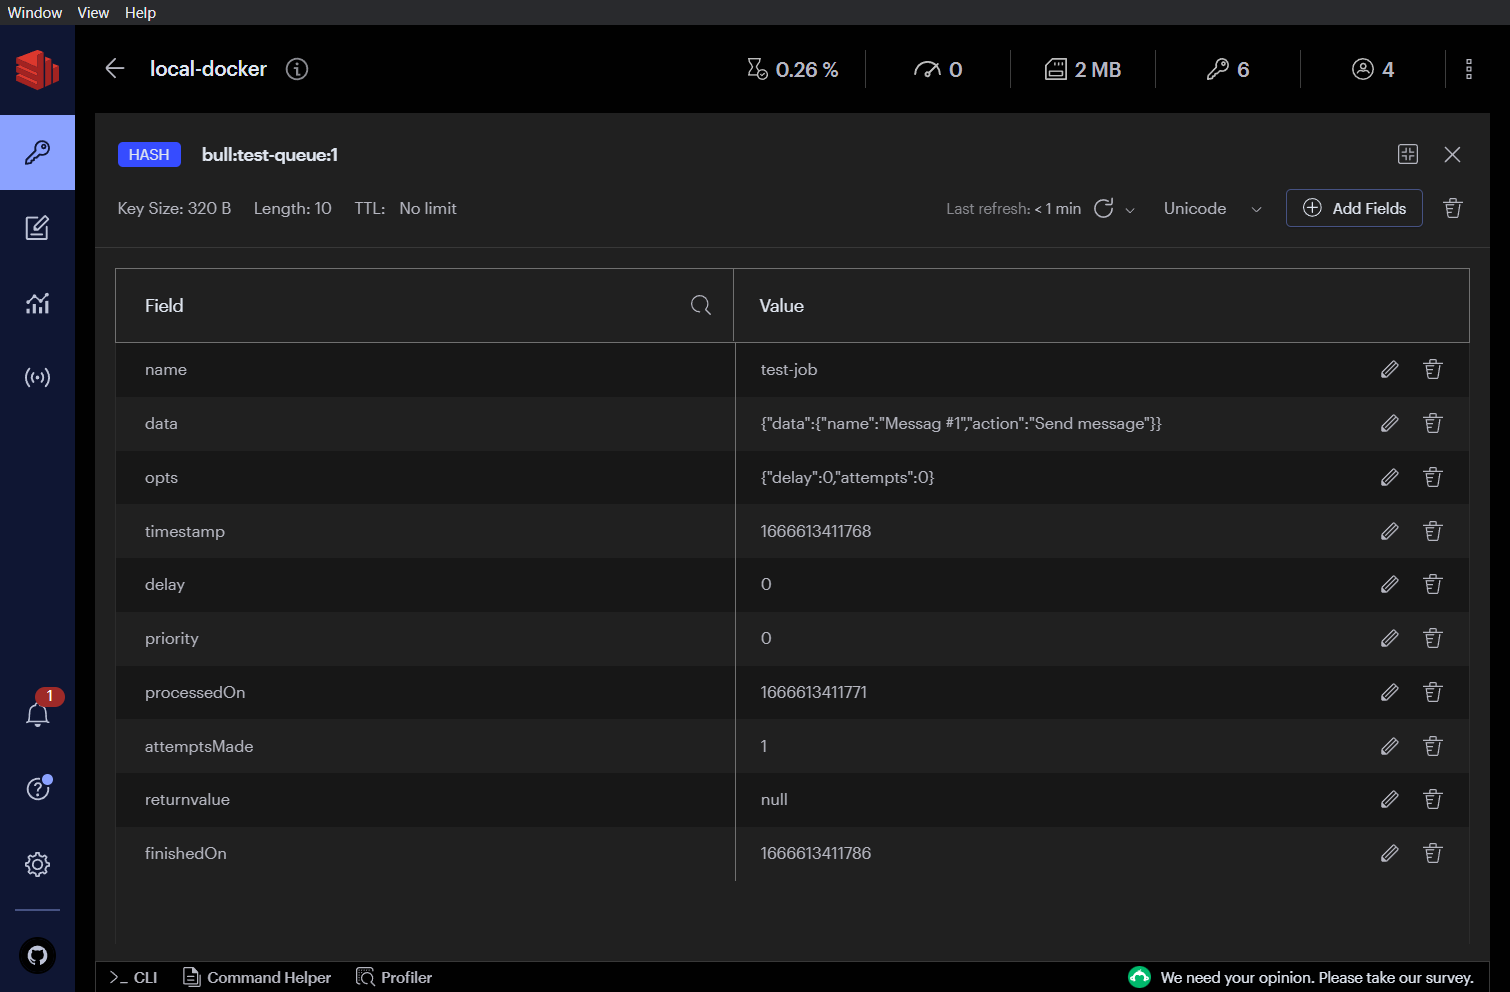
Task: Delete the processedOn field
Action: (1433, 692)
